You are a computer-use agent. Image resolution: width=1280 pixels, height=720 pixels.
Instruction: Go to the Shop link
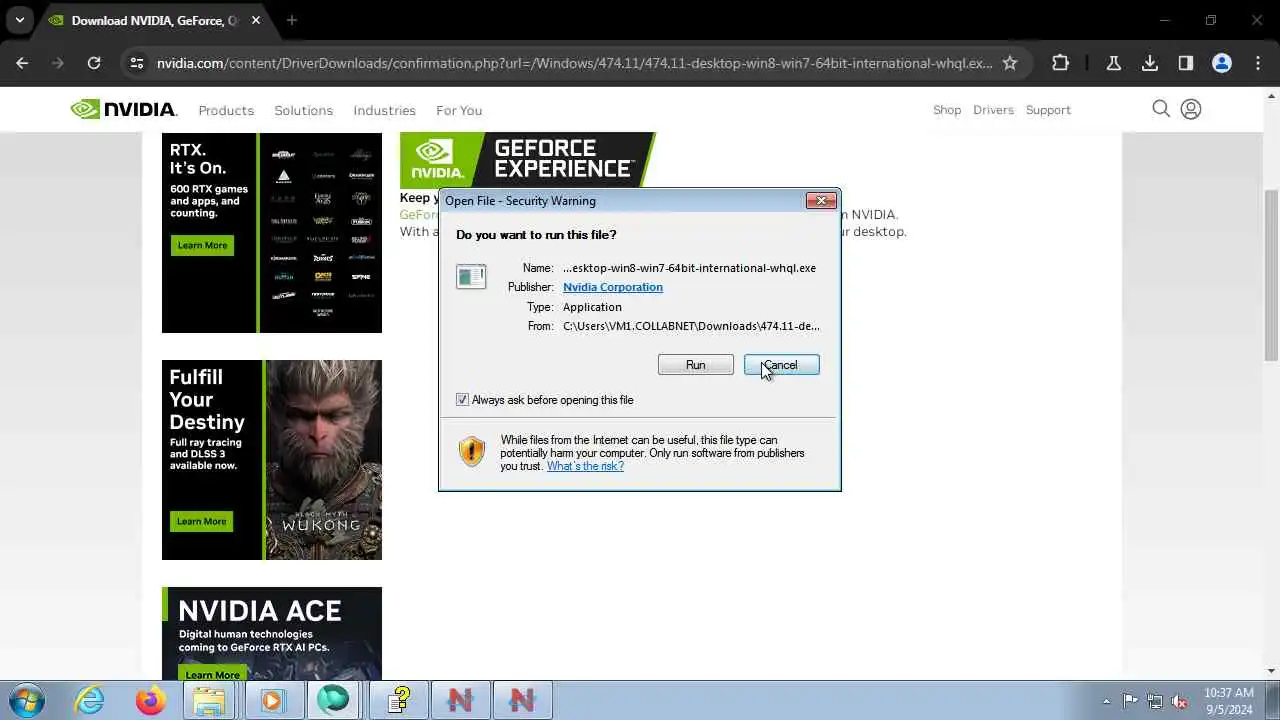point(947,110)
